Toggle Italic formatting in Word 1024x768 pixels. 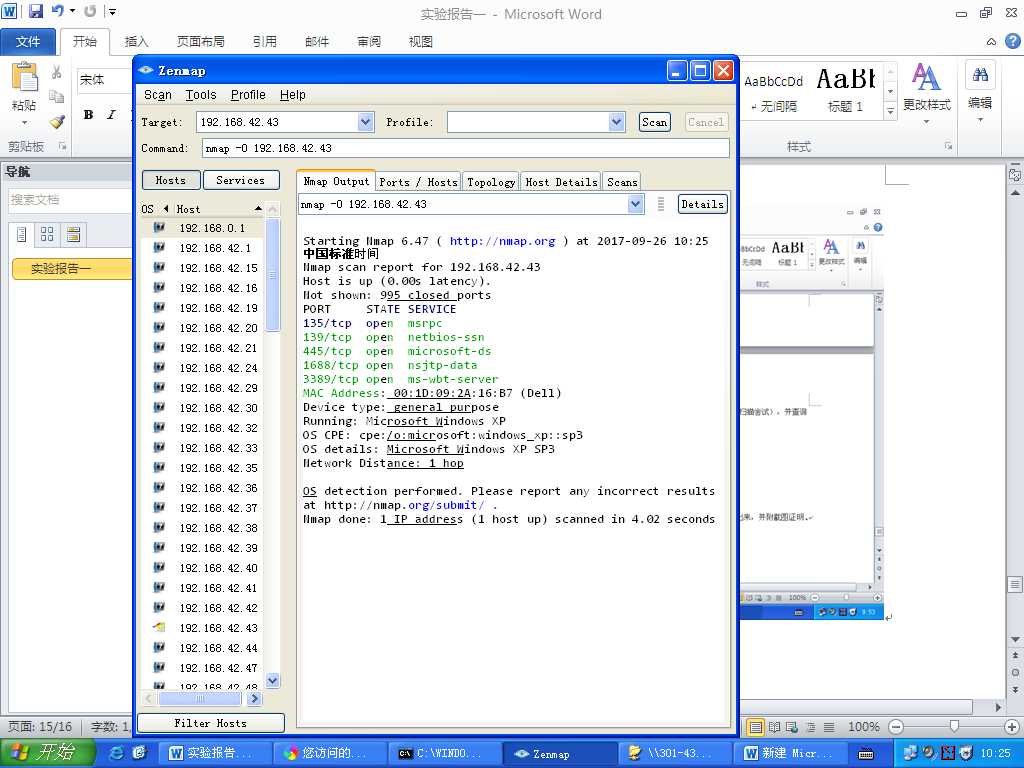pos(111,115)
